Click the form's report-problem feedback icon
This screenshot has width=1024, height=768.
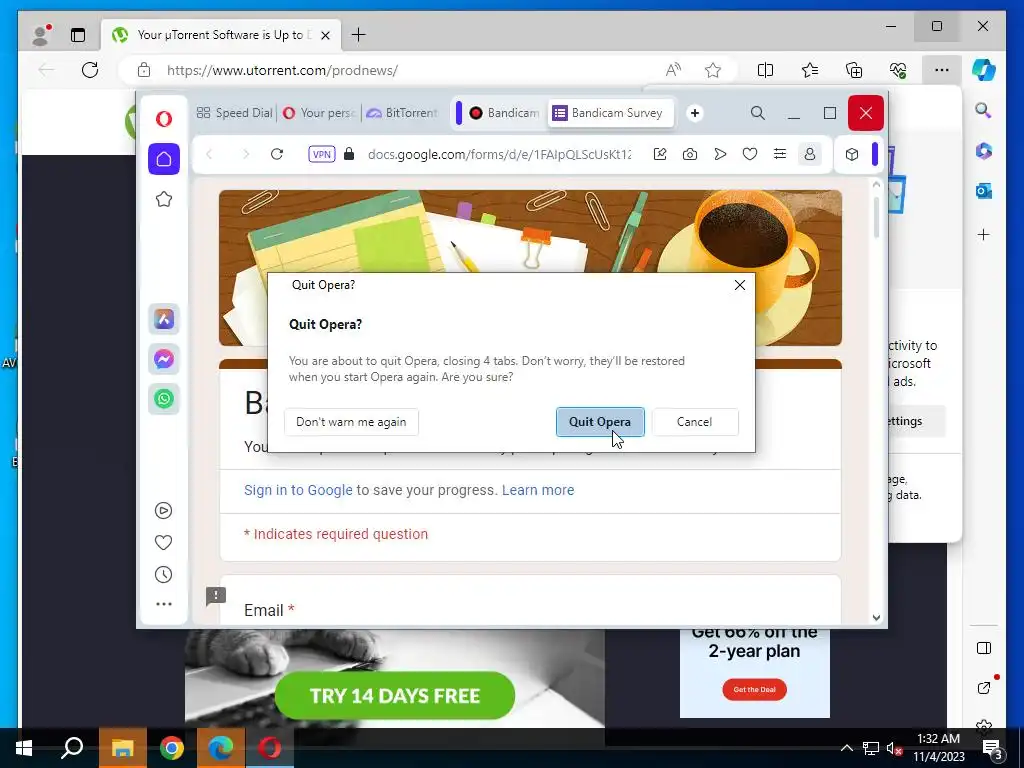[x=216, y=596]
